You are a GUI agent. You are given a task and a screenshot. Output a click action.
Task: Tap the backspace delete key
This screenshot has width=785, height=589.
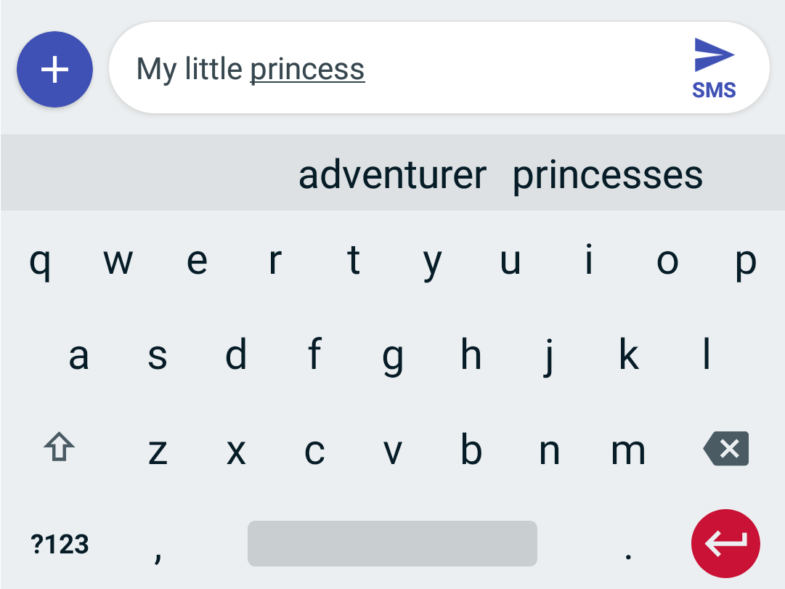[x=726, y=449]
